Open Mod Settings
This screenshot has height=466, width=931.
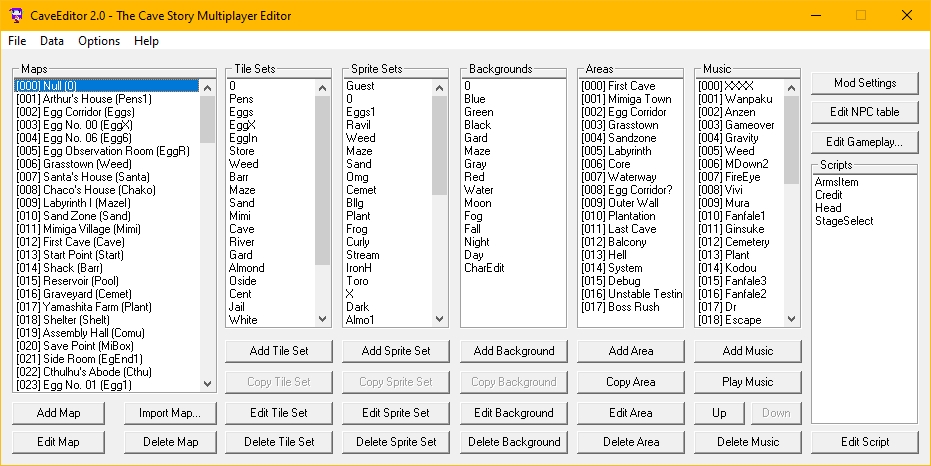(864, 83)
